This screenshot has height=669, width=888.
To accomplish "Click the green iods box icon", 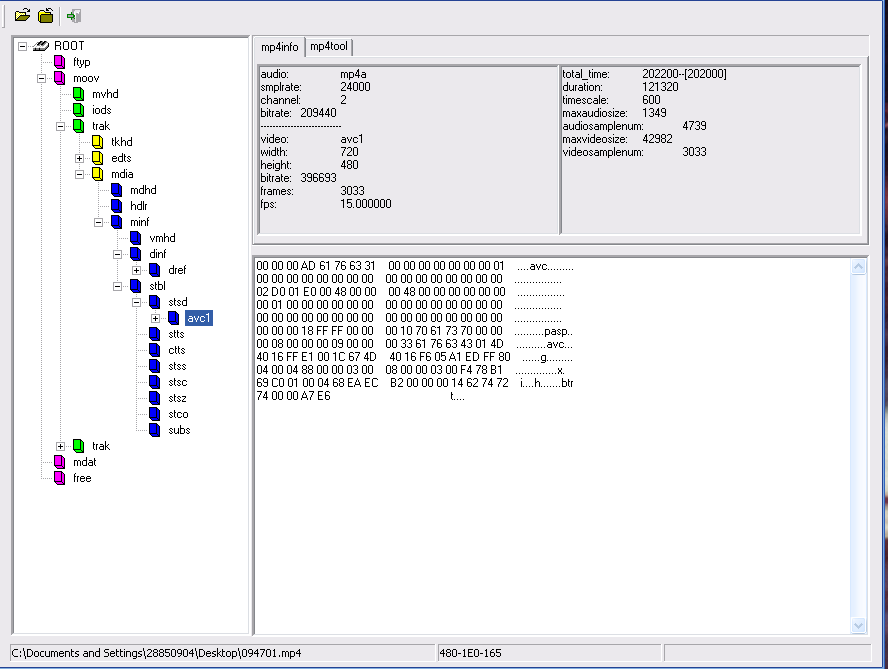I will pyautogui.click(x=79, y=110).
